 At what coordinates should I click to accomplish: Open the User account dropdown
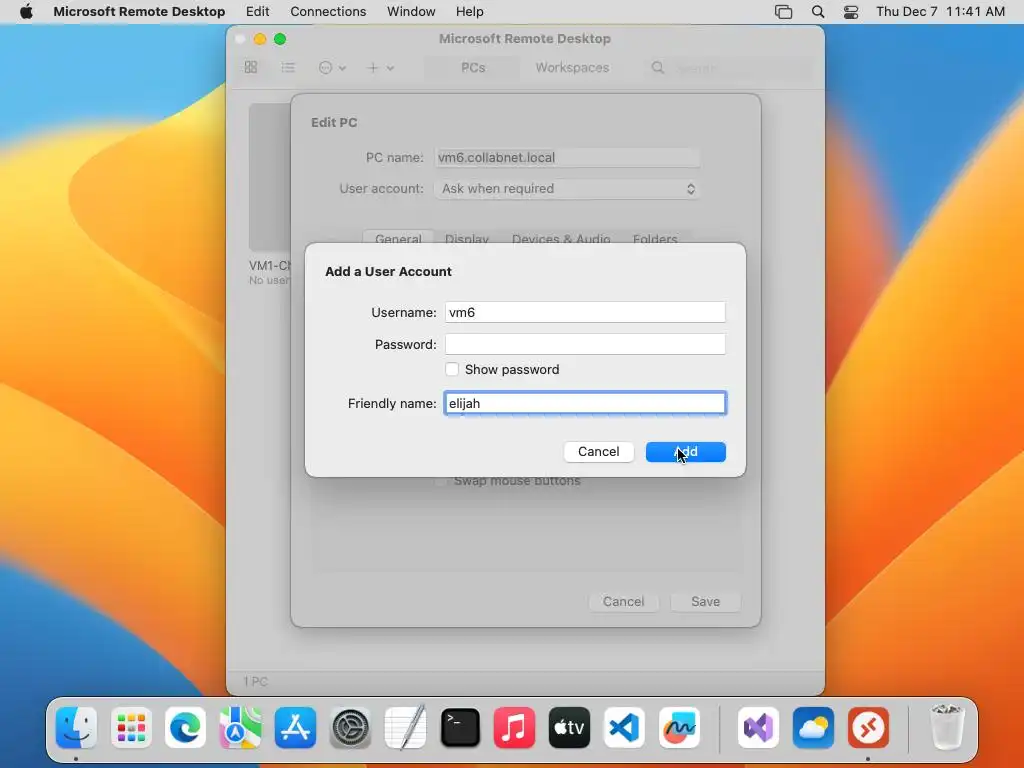[x=567, y=189]
